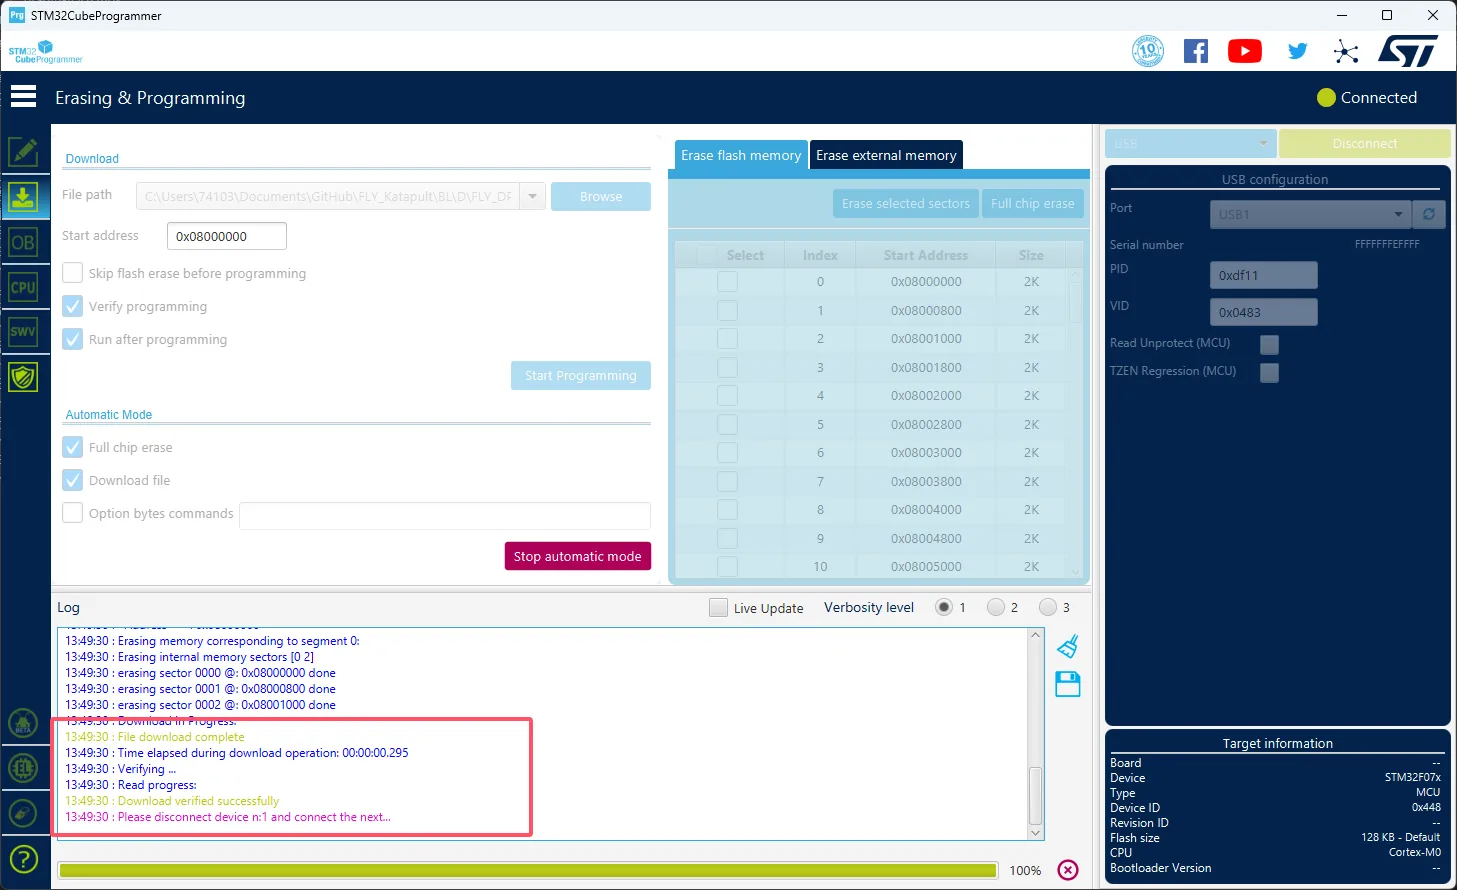Click the Start address input field
This screenshot has width=1457, height=890.
click(227, 237)
